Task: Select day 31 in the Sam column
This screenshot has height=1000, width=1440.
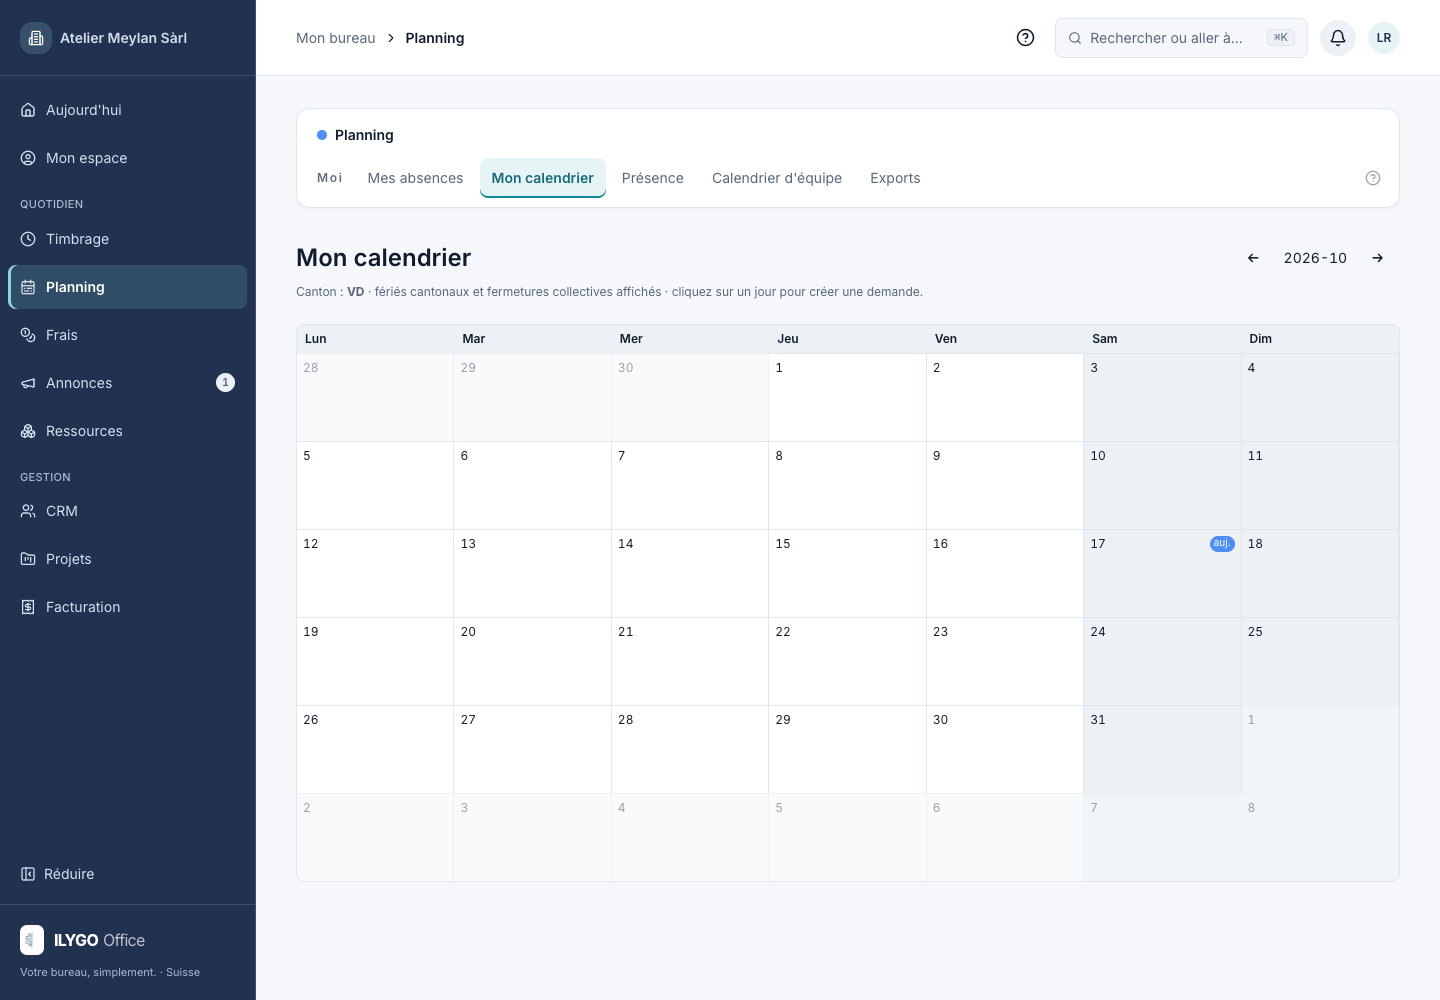Action: click(x=1162, y=749)
